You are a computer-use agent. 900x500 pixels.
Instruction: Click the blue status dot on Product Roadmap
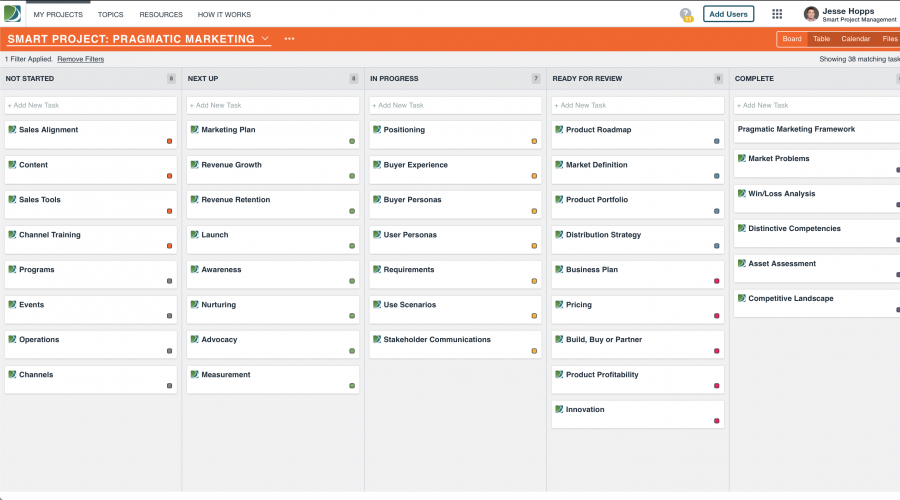(x=716, y=141)
